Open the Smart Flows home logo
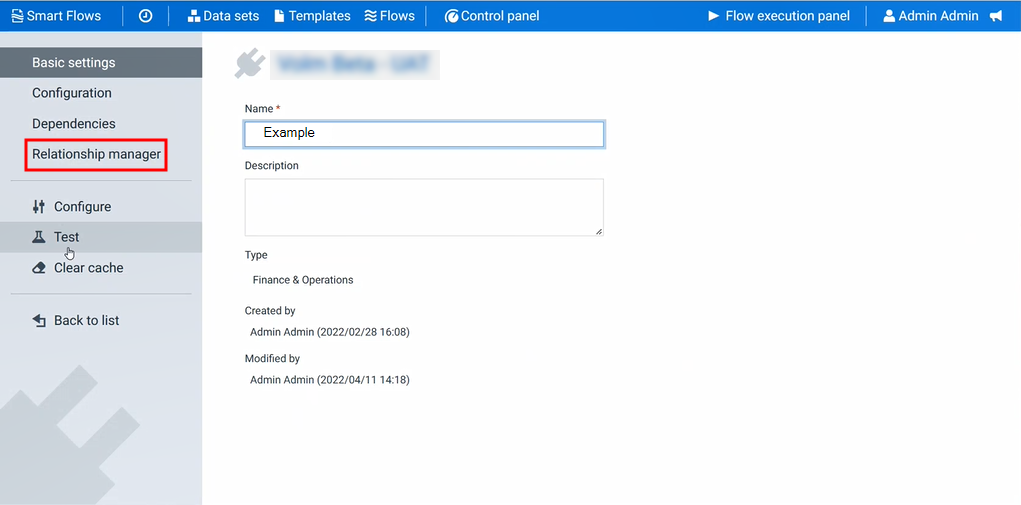 pos(56,16)
